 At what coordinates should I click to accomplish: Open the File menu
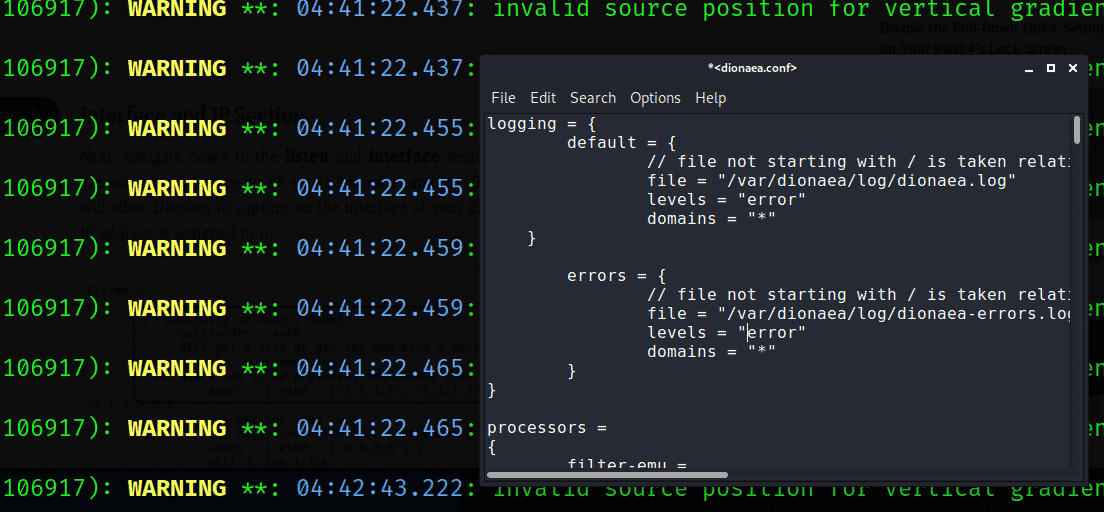(x=503, y=98)
